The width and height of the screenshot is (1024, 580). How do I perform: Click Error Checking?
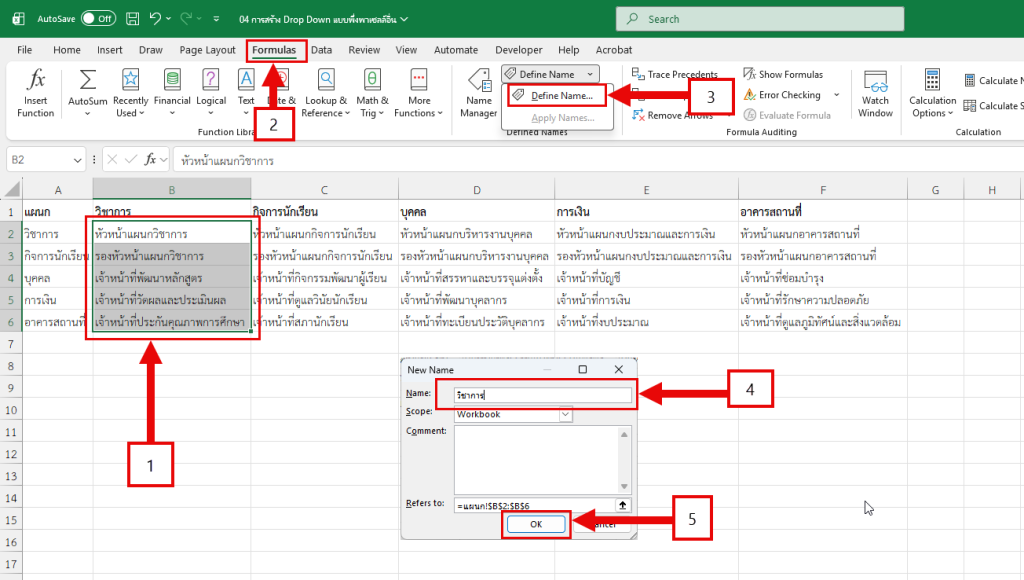point(782,95)
